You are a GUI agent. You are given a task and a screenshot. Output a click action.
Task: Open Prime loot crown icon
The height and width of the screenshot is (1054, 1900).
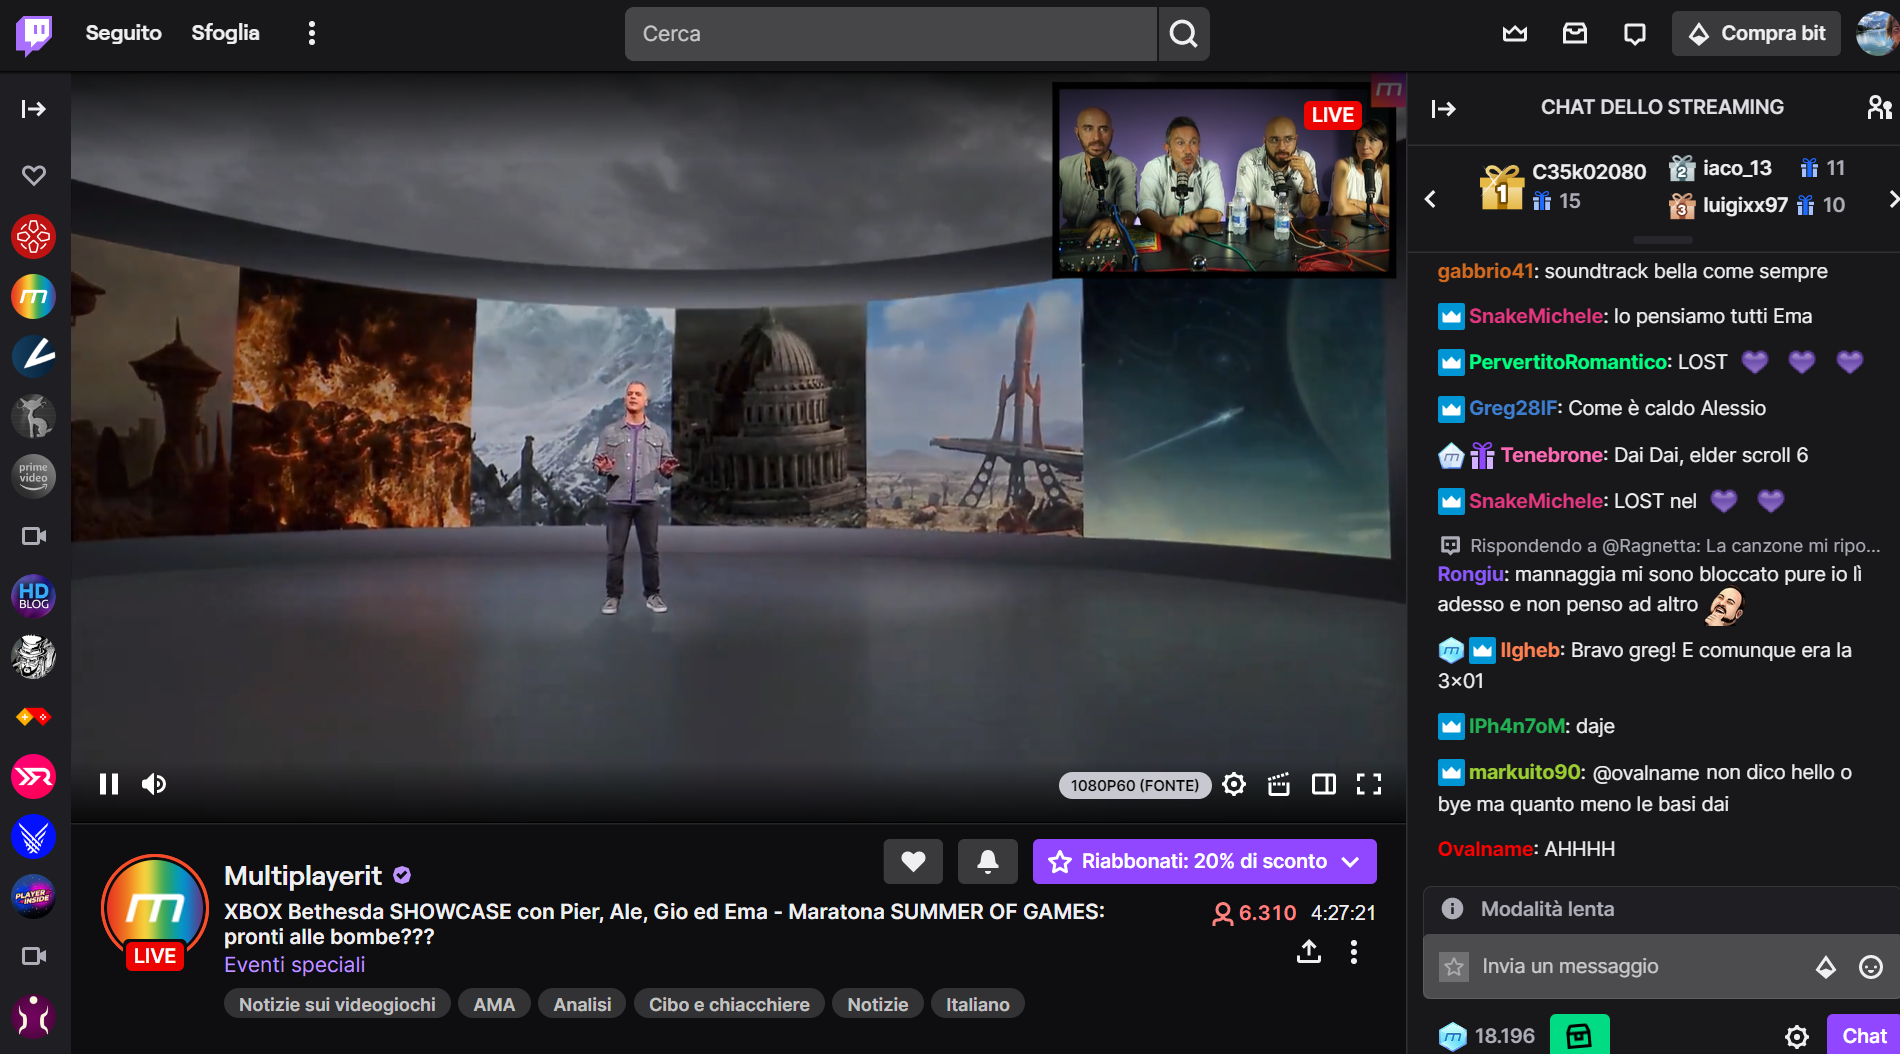tap(1515, 34)
